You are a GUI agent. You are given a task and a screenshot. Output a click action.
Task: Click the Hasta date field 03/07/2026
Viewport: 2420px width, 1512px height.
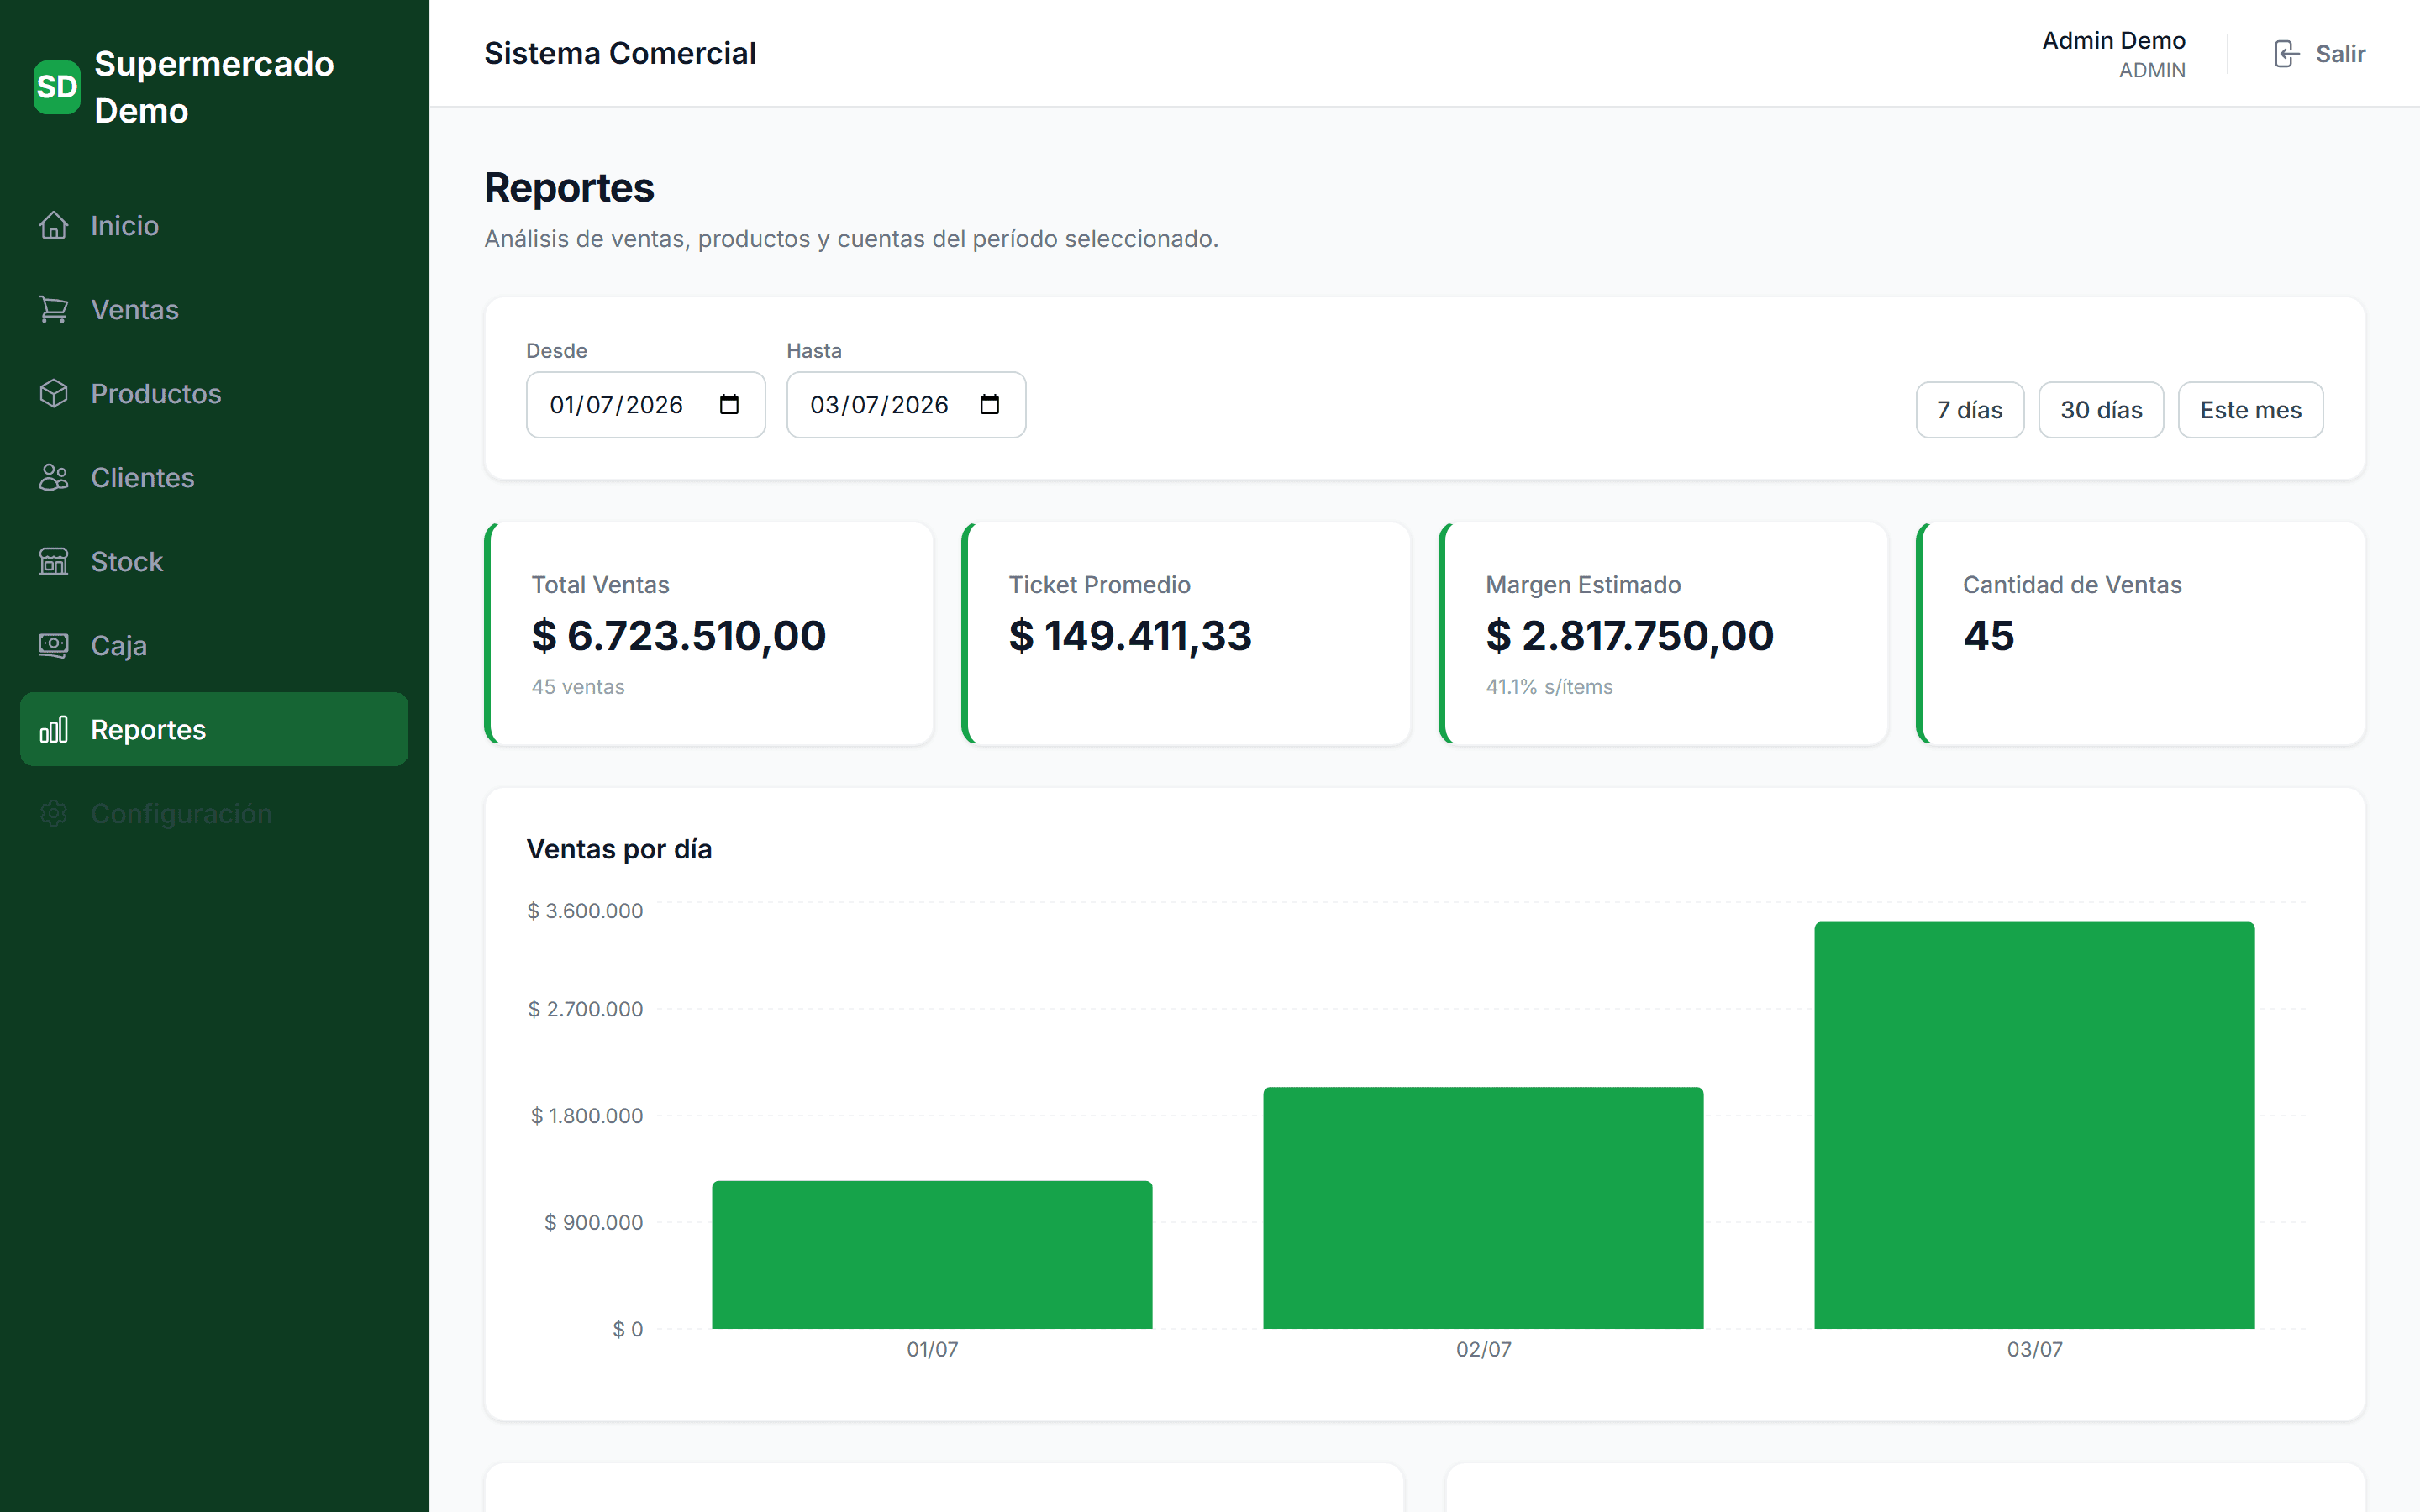point(906,404)
